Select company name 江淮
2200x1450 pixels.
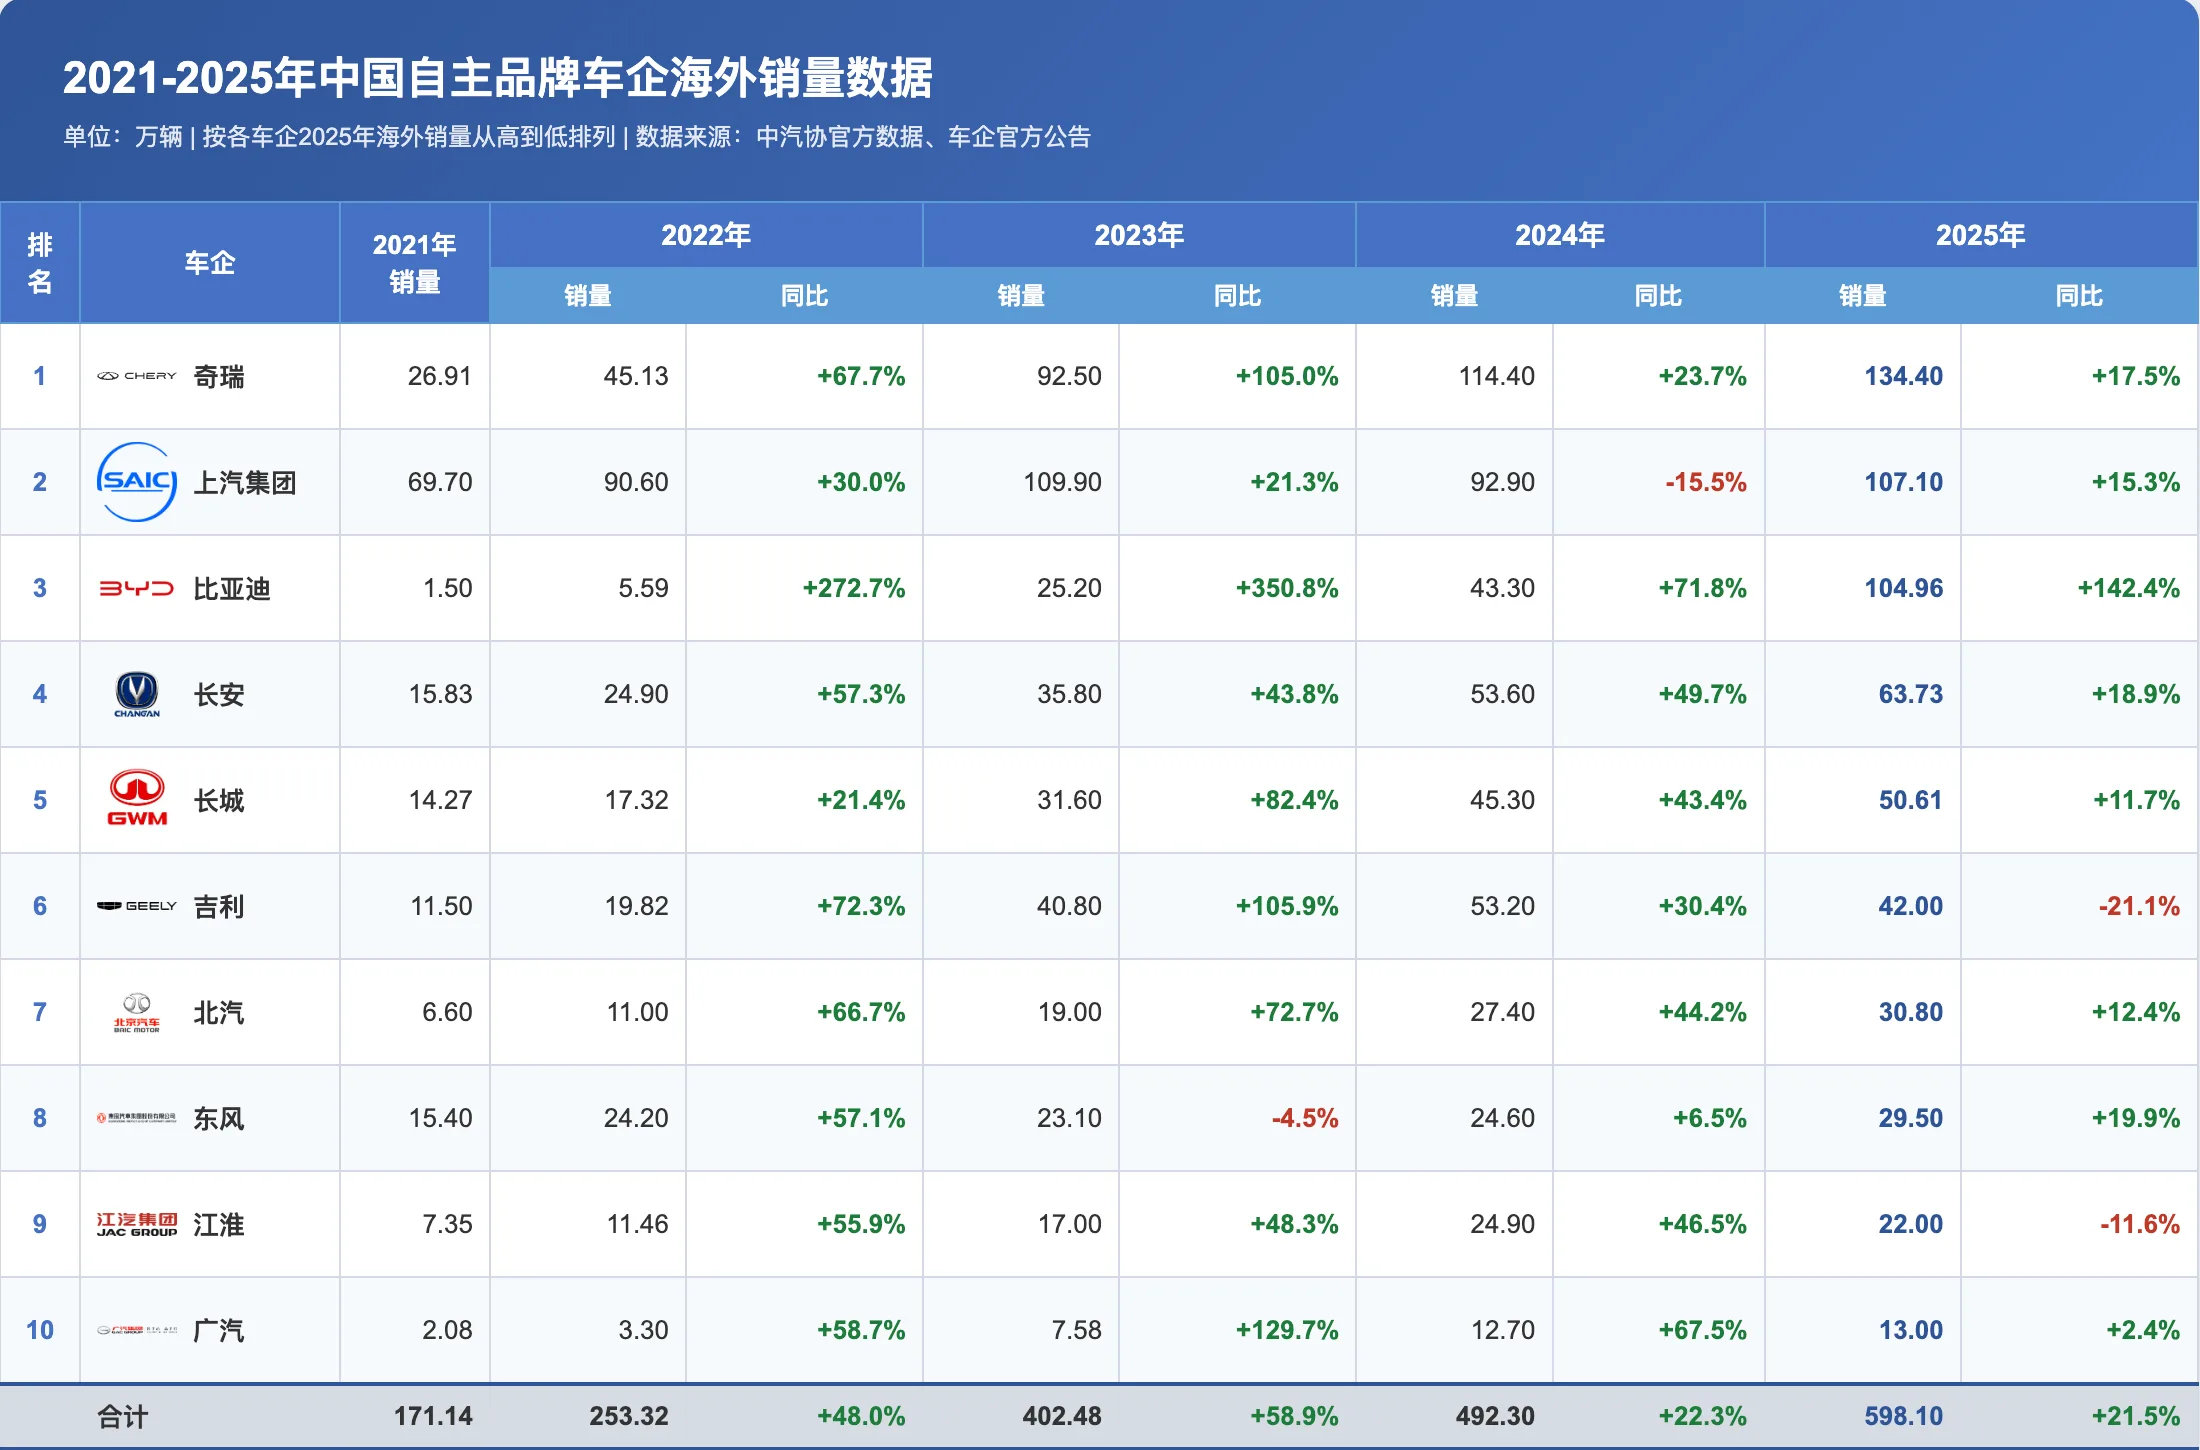(x=219, y=1225)
